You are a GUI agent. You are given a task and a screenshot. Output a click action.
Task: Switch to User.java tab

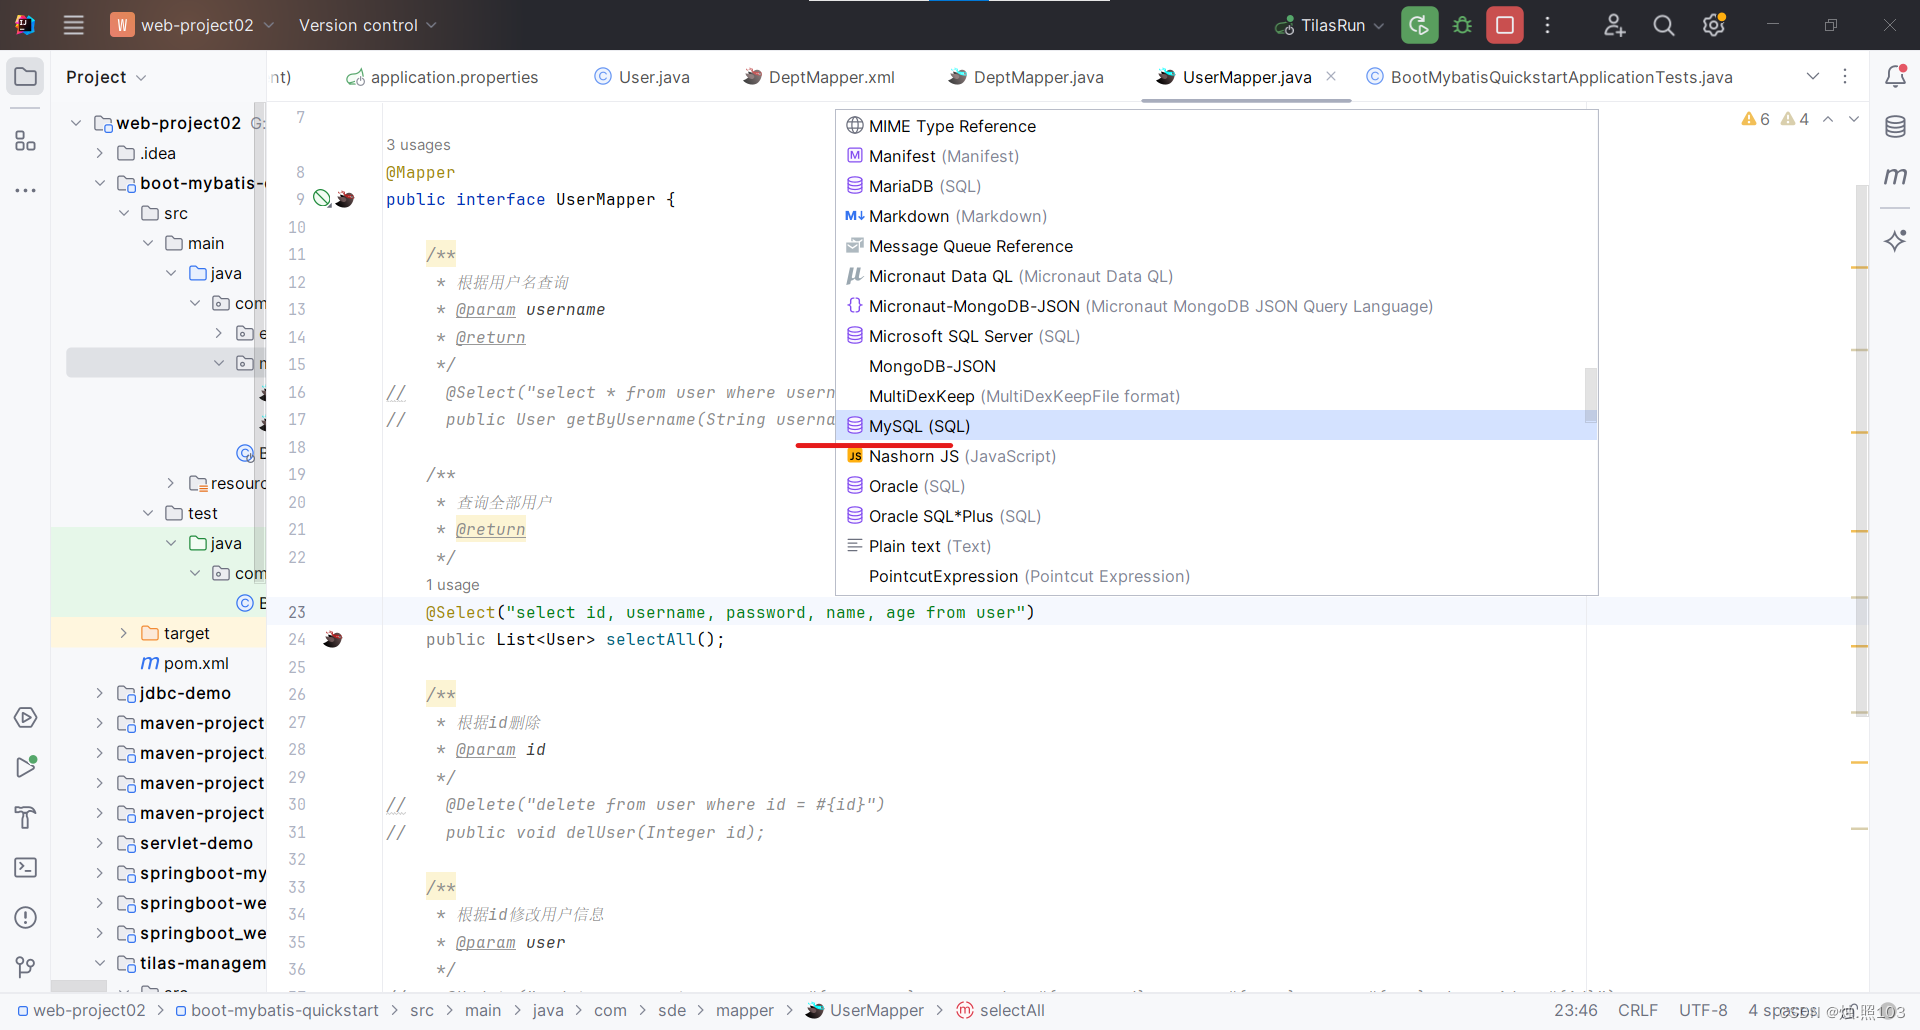coord(642,77)
